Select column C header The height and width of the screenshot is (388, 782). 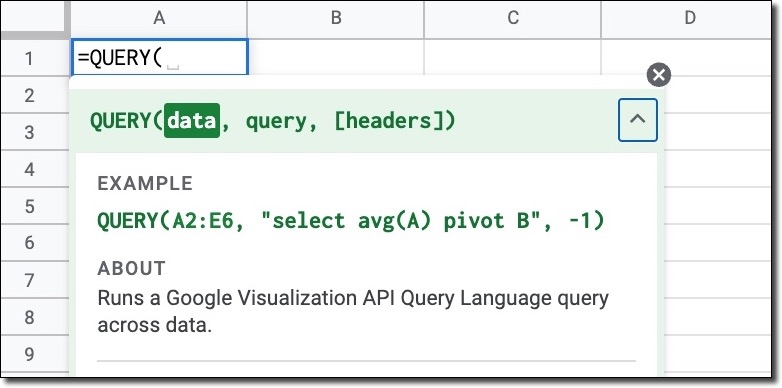[513, 18]
